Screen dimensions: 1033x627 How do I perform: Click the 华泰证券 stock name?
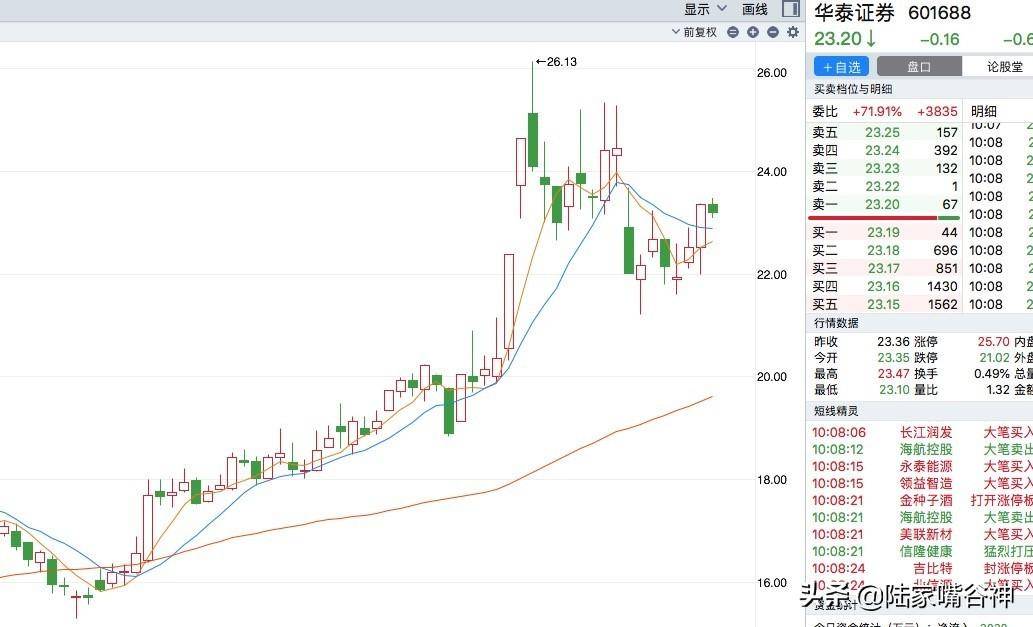[854, 13]
